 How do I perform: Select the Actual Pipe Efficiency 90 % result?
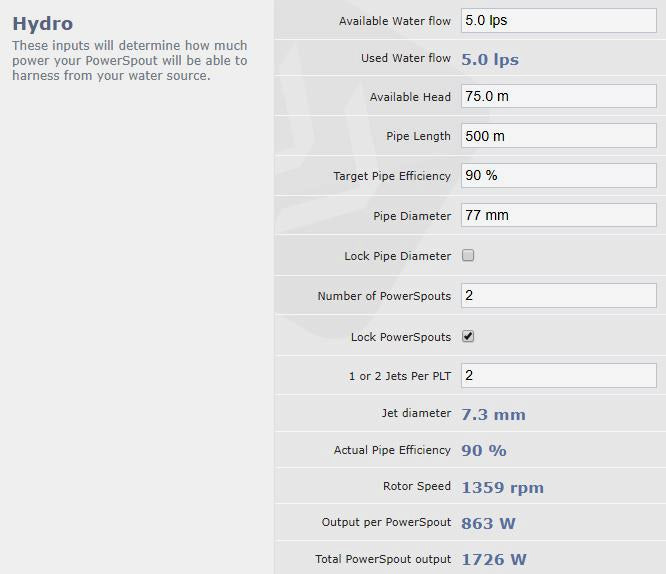click(x=484, y=451)
